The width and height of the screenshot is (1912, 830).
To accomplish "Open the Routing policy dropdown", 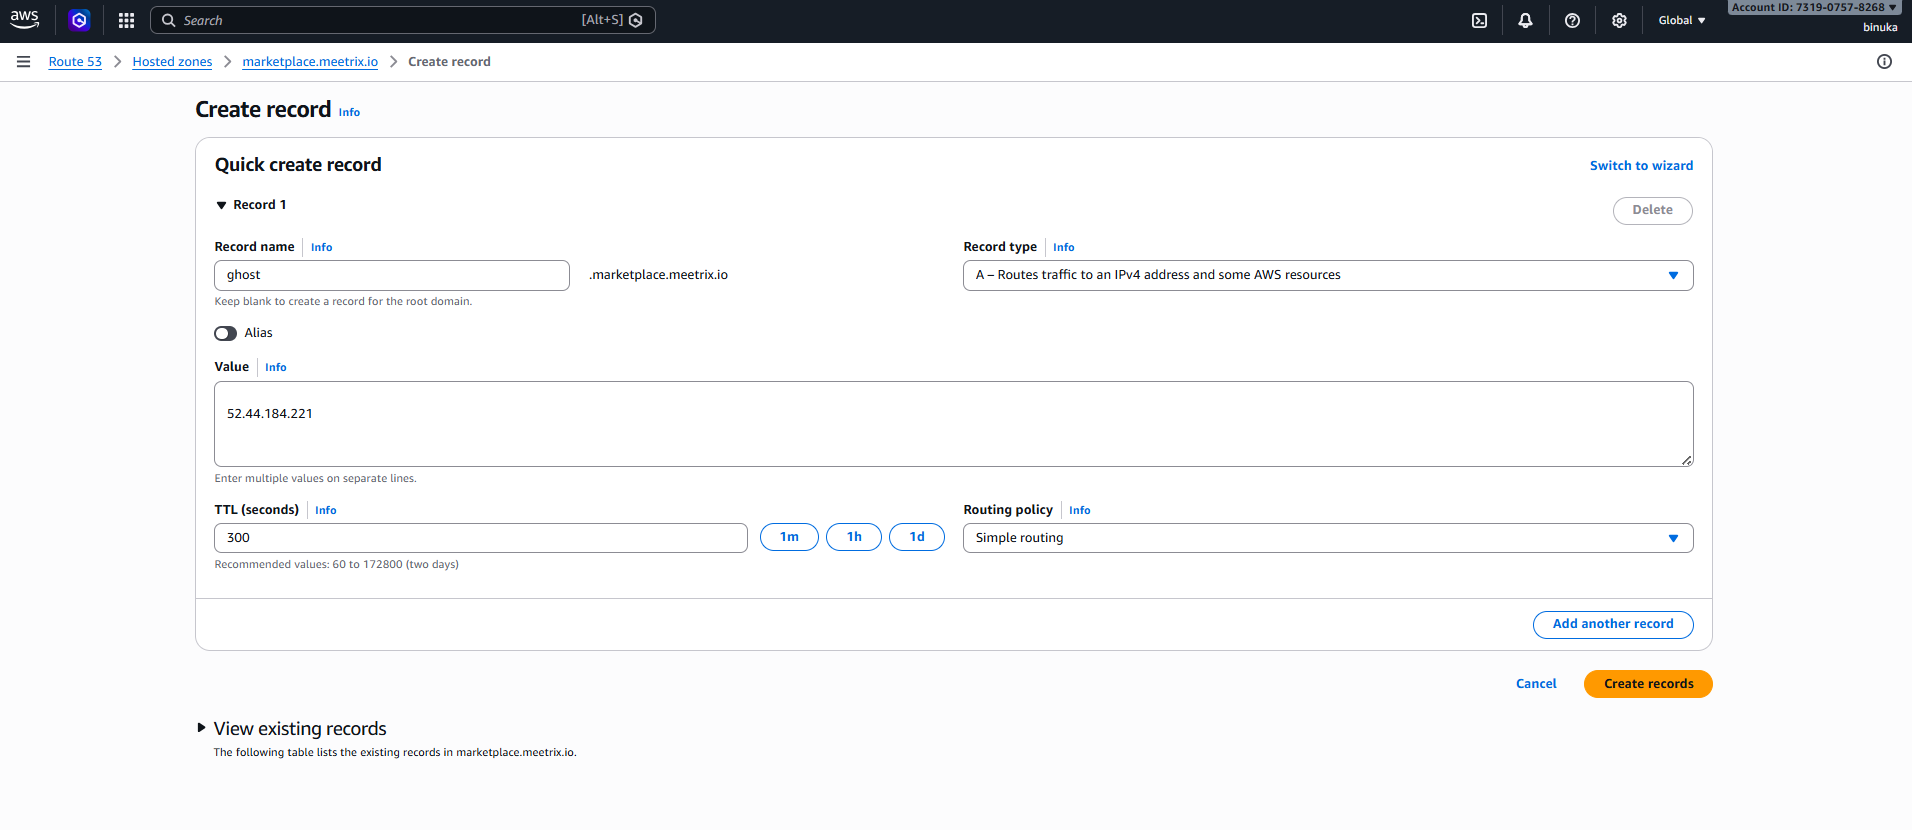I will (1328, 538).
